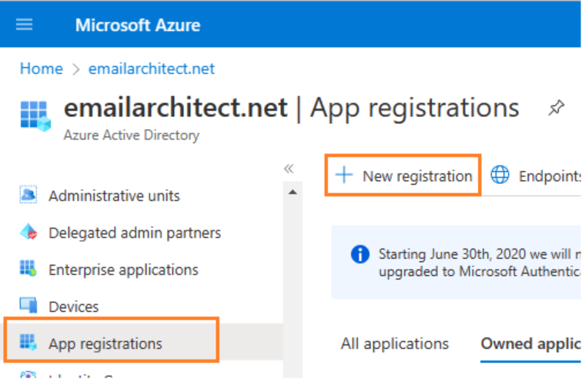This screenshot has width=582, height=379.
Task: Click the Enterprise applications icon
Action: [x=28, y=268]
